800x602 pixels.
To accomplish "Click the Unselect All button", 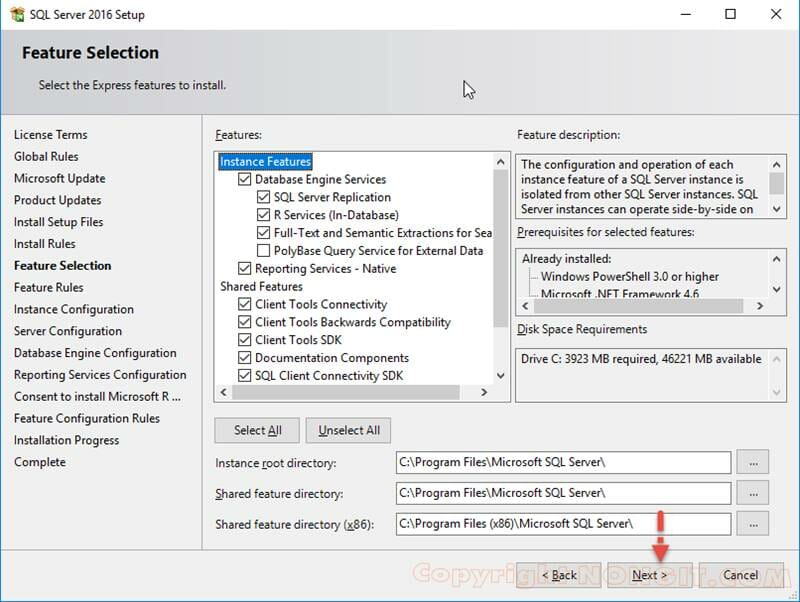I will (x=348, y=430).
